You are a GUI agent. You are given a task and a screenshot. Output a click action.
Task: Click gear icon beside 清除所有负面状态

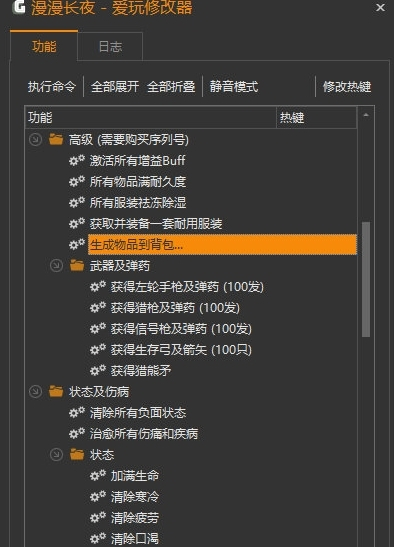pos(77,412)
